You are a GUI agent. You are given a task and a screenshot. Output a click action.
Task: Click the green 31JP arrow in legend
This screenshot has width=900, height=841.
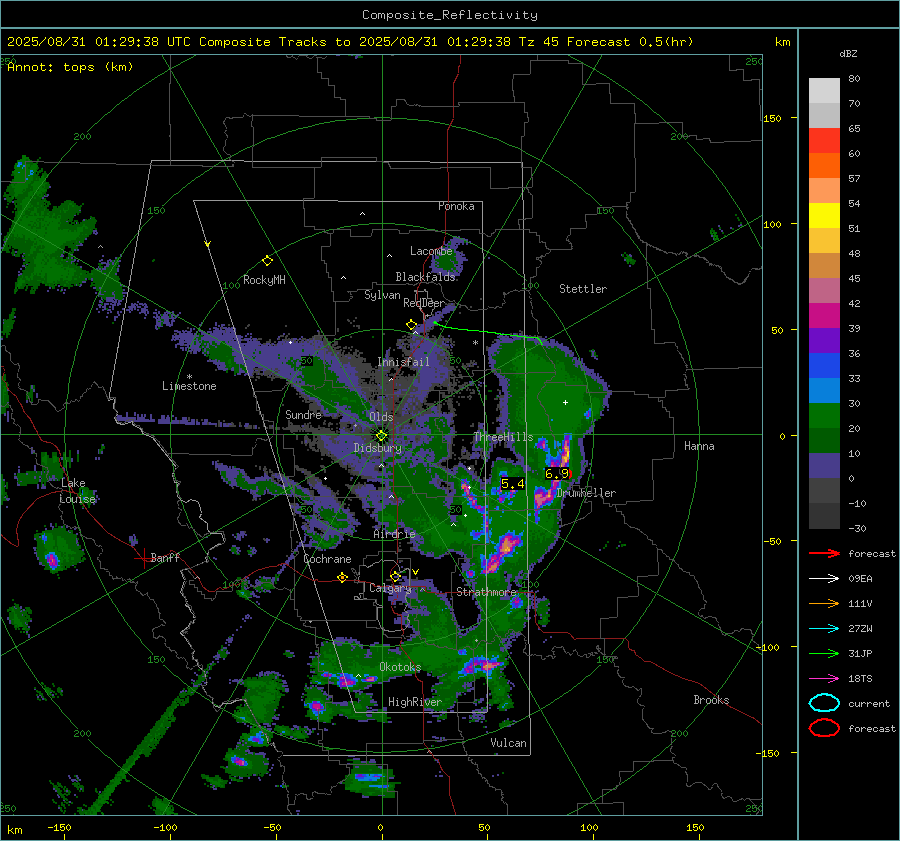coord(824,653)
